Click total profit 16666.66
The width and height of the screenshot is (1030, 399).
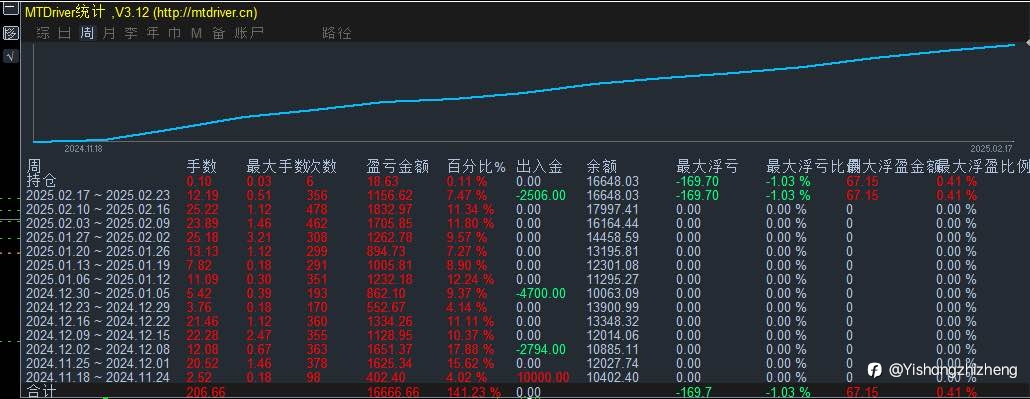(392, 392)
